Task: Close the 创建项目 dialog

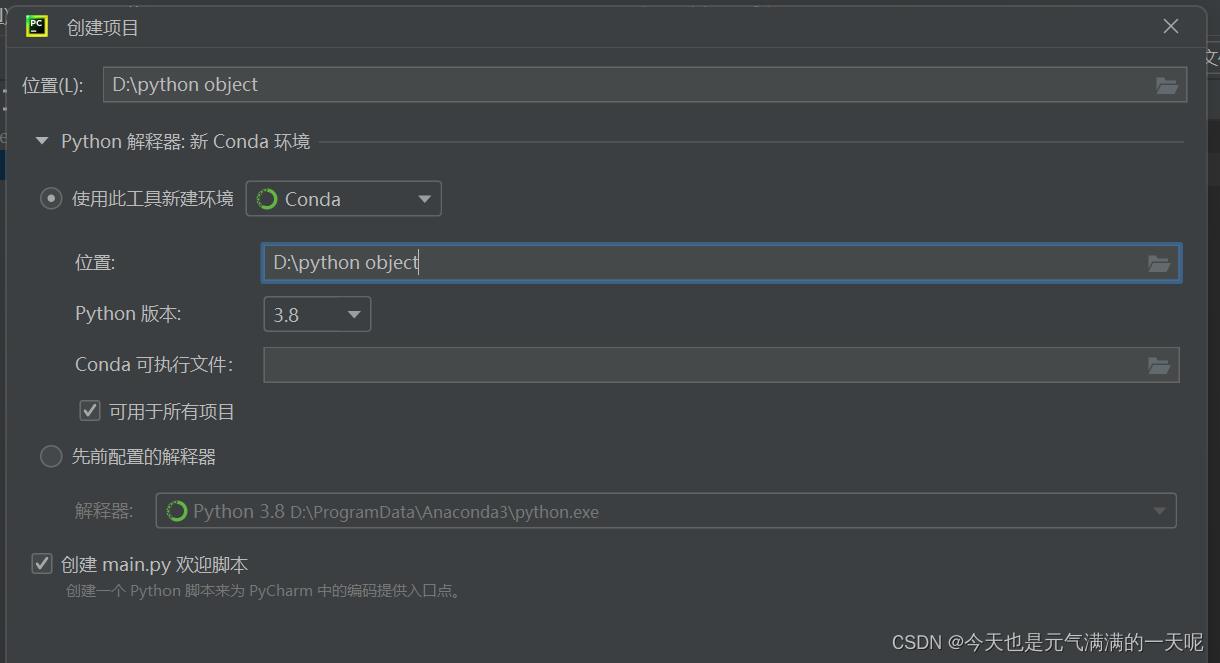Action: pyautogui.click(x=1171, y=27)
